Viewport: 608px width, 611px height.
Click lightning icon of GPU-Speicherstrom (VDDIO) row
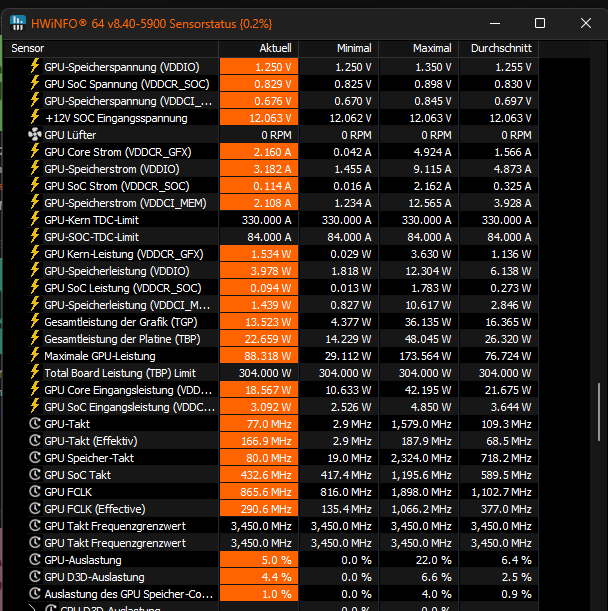click(x=35, y=168)
